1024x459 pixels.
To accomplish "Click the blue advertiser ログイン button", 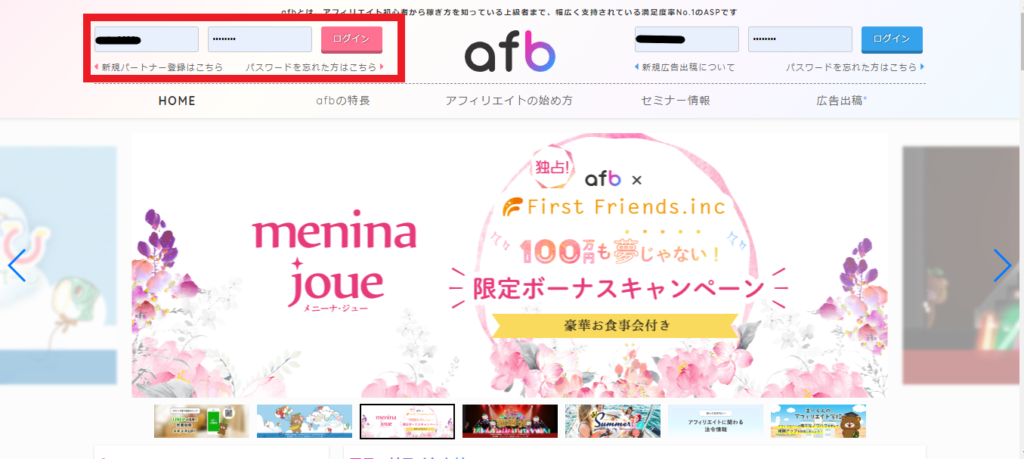I will (891, 39).
